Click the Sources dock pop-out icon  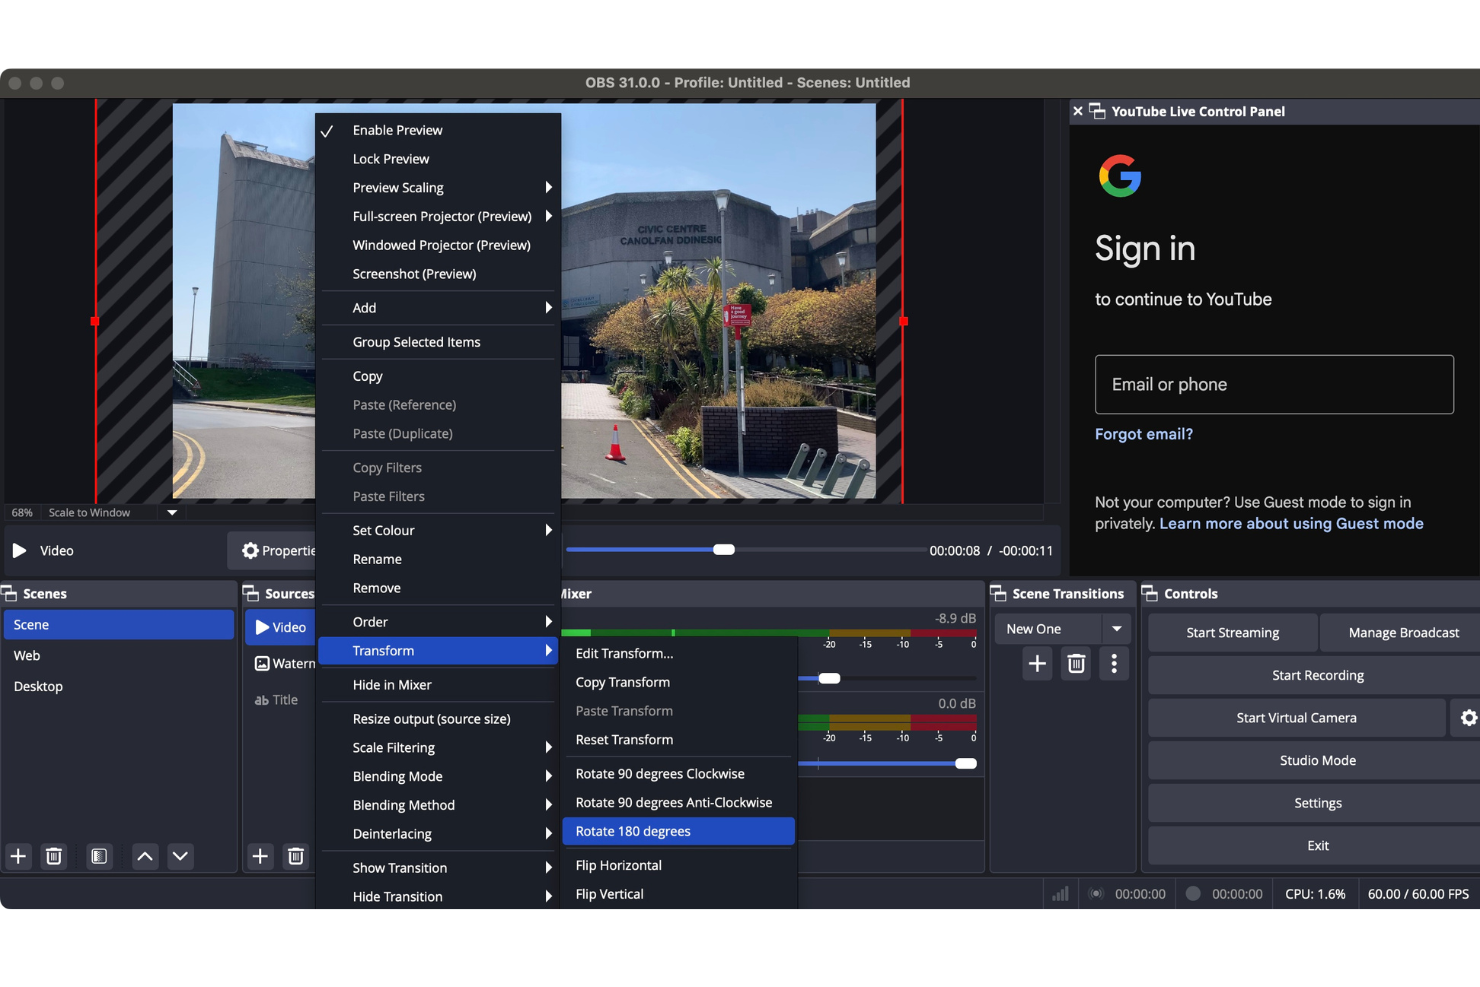pyautogui.click(x=252, y=594)
